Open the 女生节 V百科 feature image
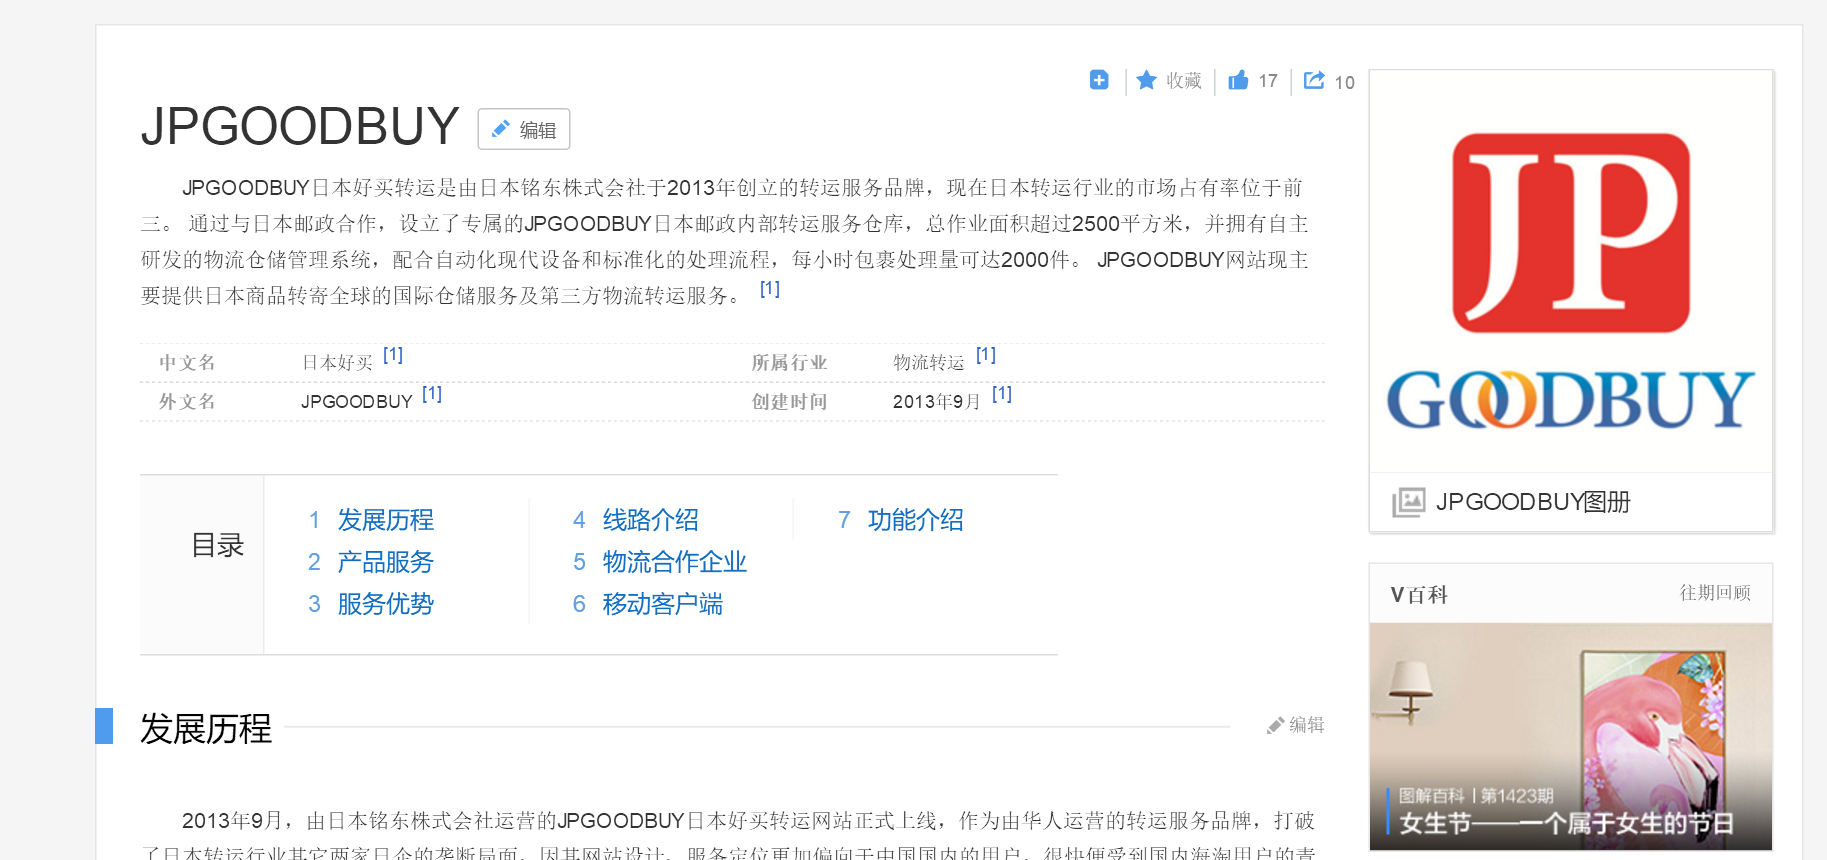This screenshot has width=1827, height=860. (1571, 737)
